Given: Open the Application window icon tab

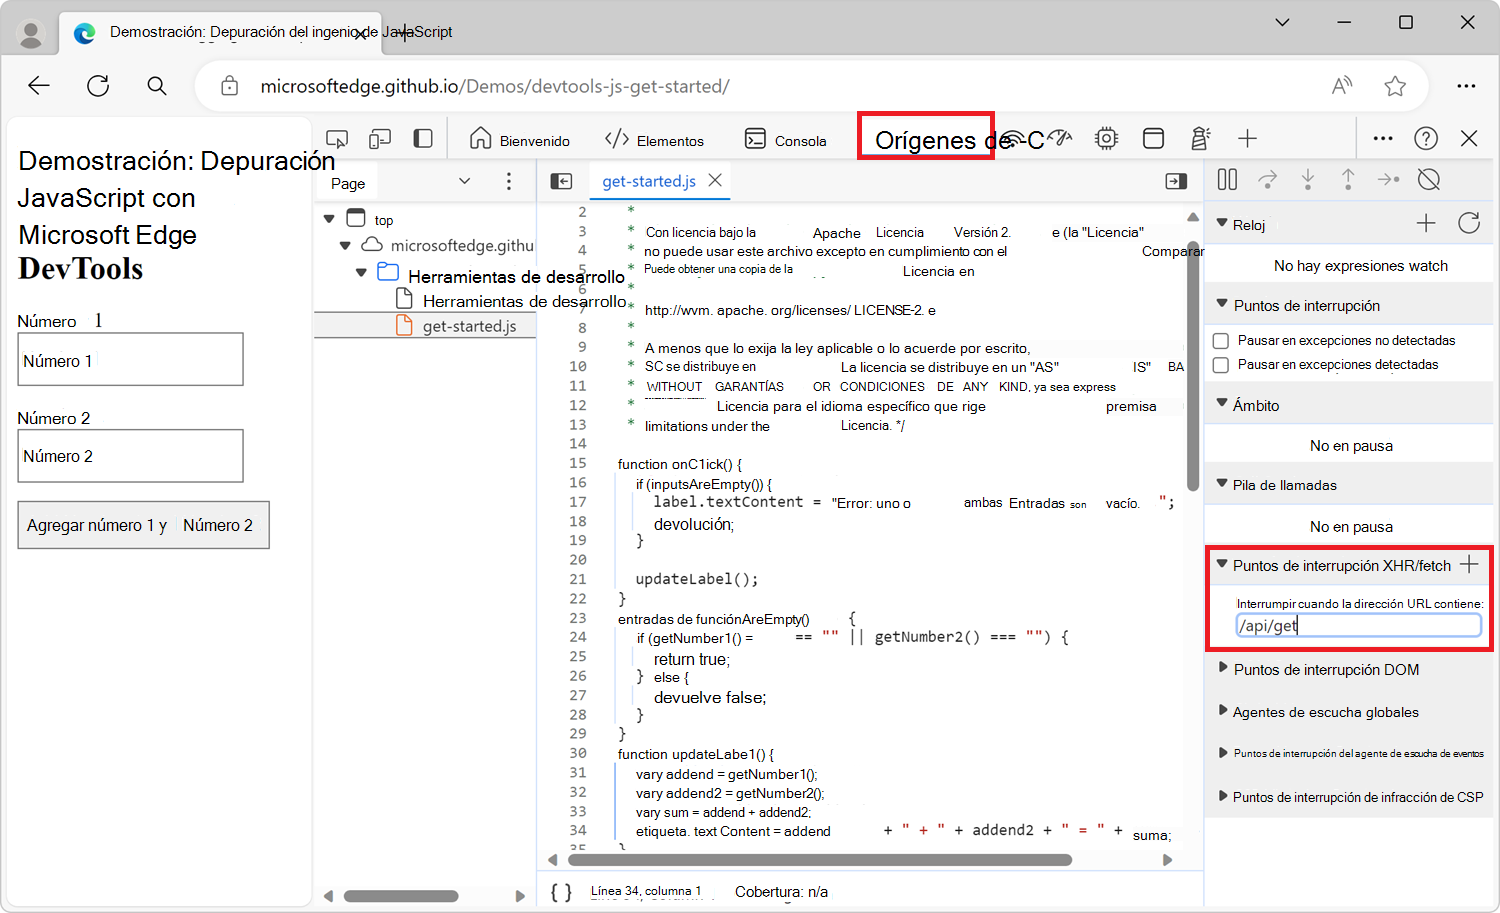Looking at the screenshot, I should (x=1153, y=139).
